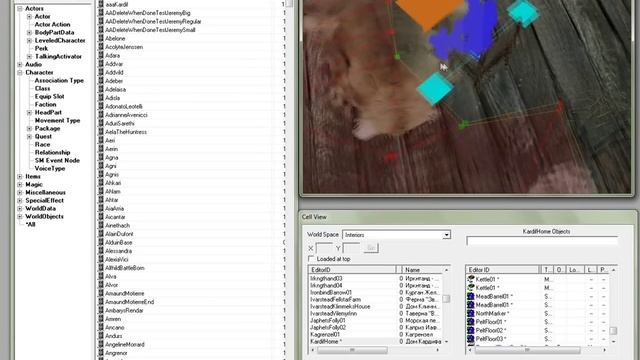Image resolution: width=640 pixels, height=360 pixels.
Task: Click the icon next to AcolyteJenssen
Action: click(101, 47)
